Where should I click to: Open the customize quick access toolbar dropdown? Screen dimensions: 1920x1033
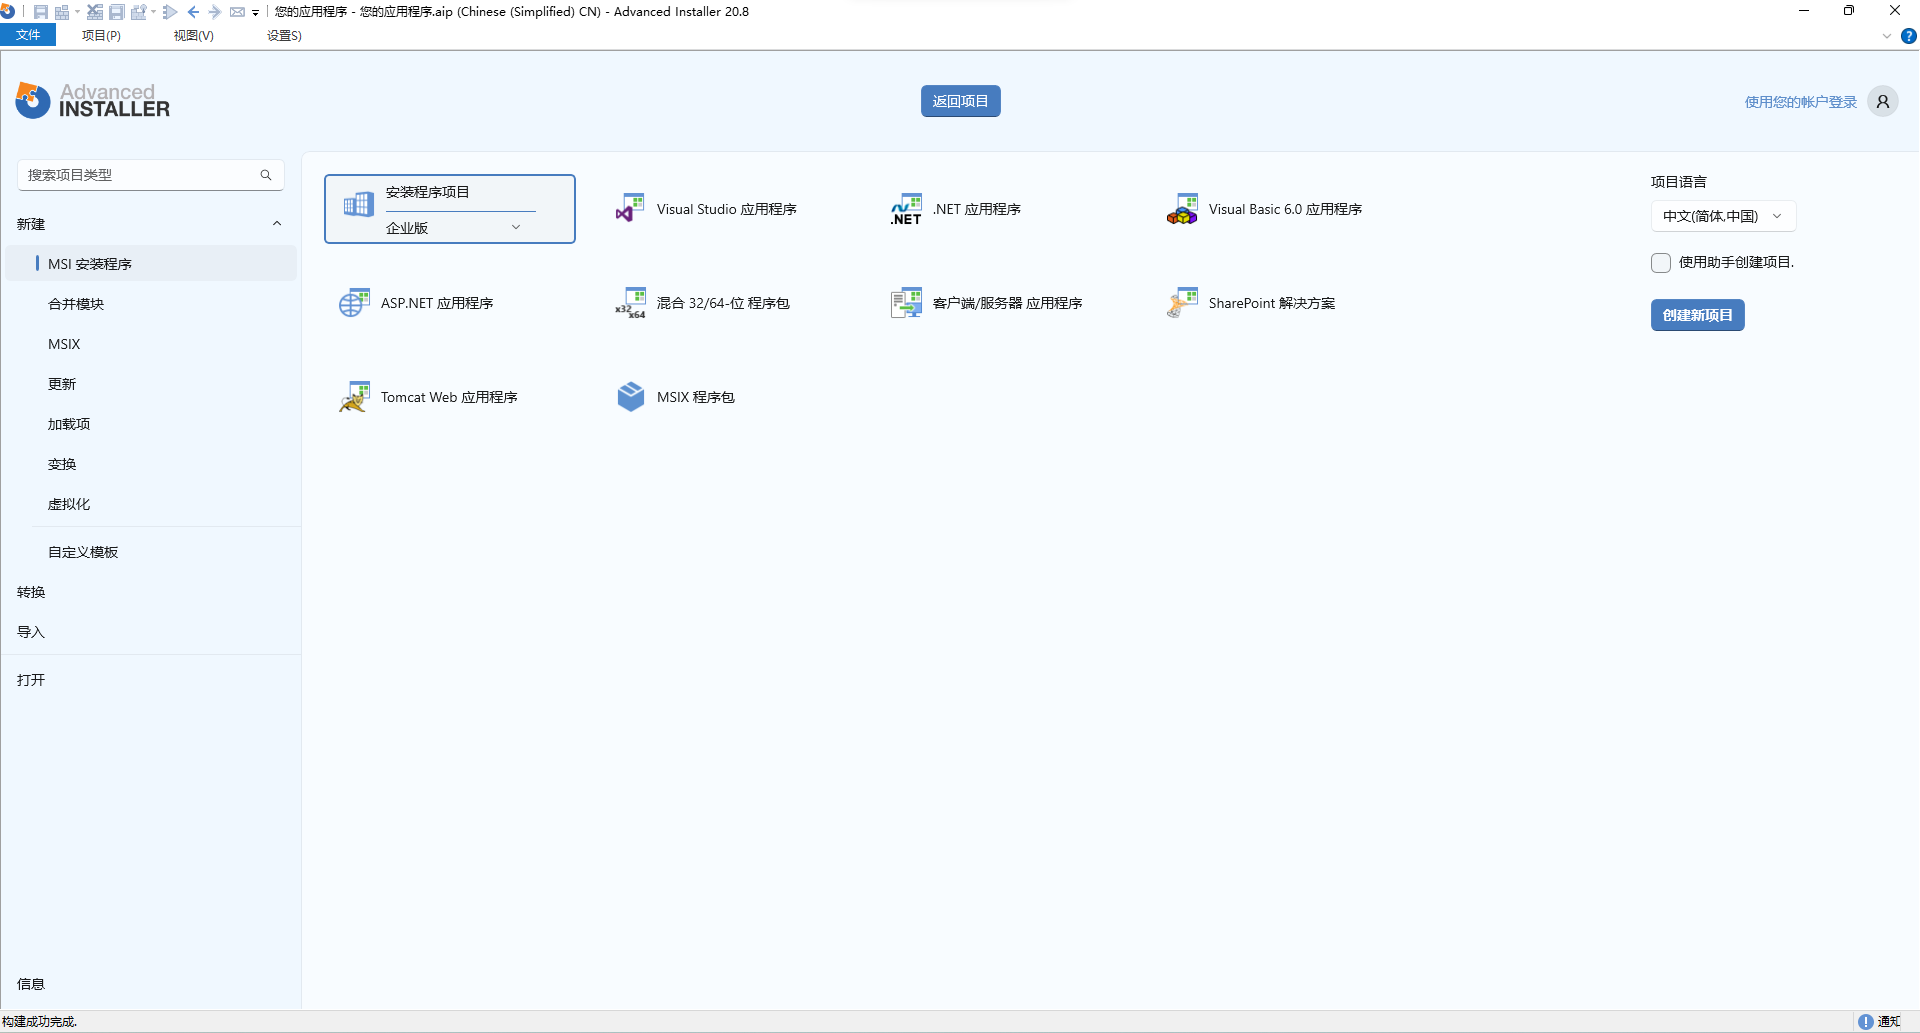(255, 13)
